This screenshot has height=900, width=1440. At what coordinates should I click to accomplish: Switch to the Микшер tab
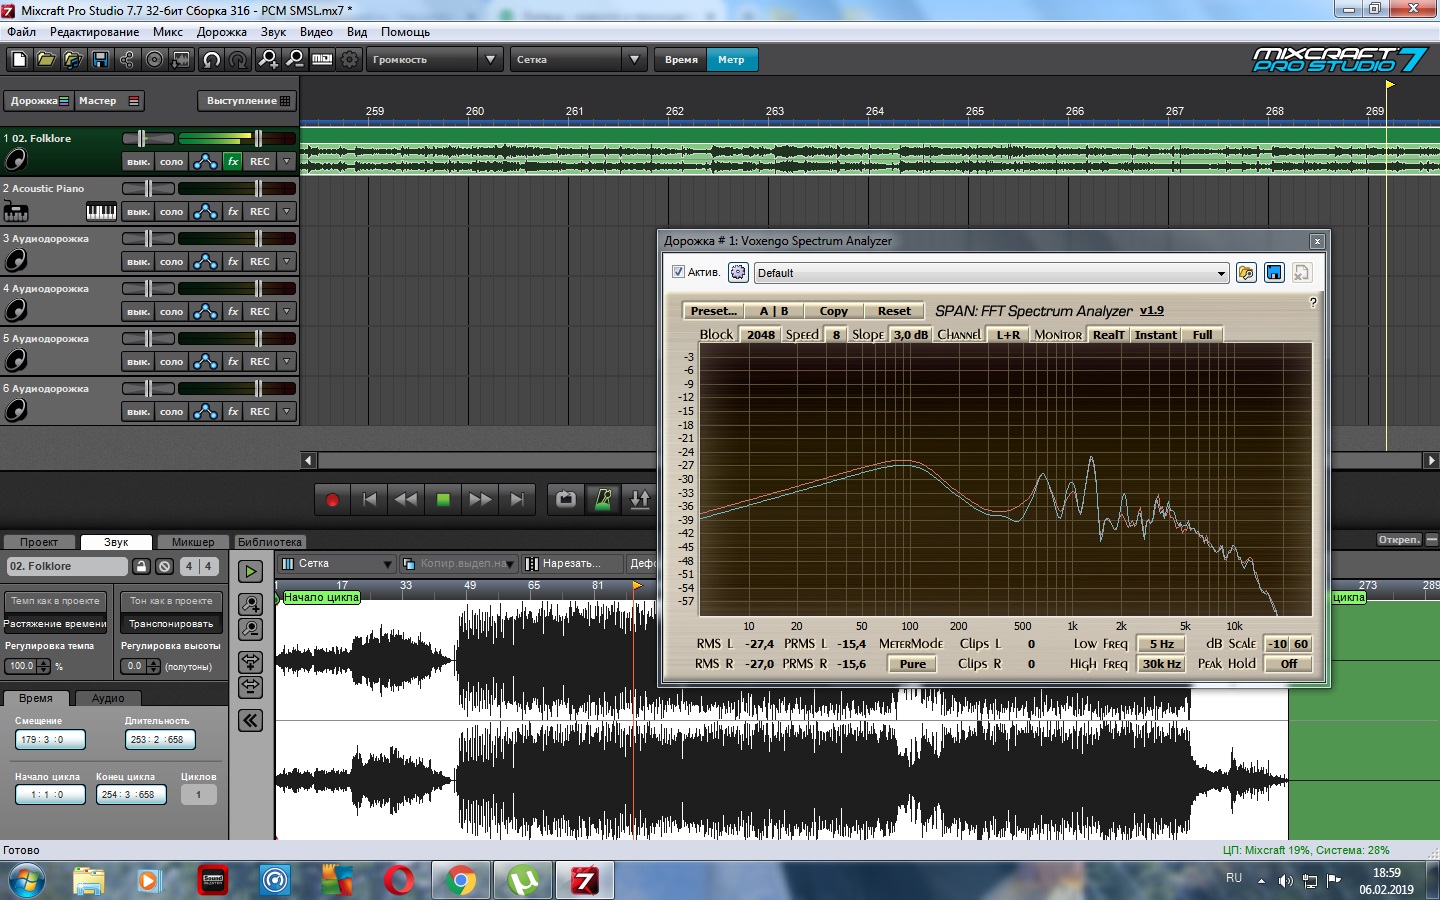coord(193,542)
